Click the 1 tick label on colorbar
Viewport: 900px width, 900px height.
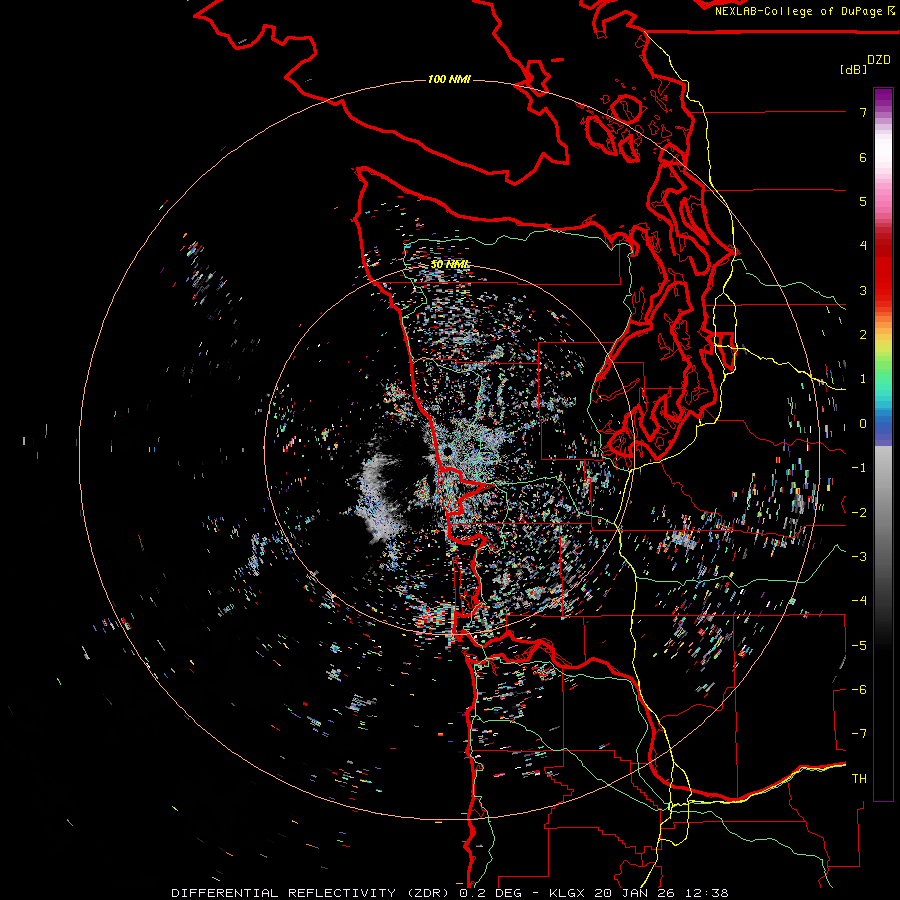click(x=863, y=379)
